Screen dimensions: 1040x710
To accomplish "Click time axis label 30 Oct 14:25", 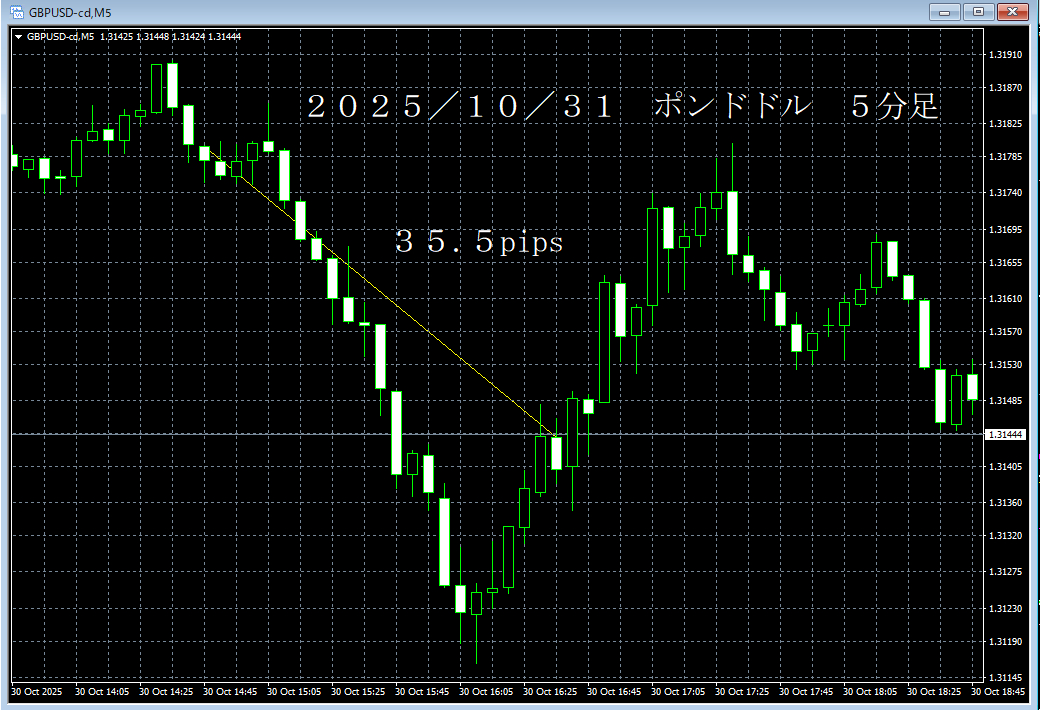I will 166,692.
